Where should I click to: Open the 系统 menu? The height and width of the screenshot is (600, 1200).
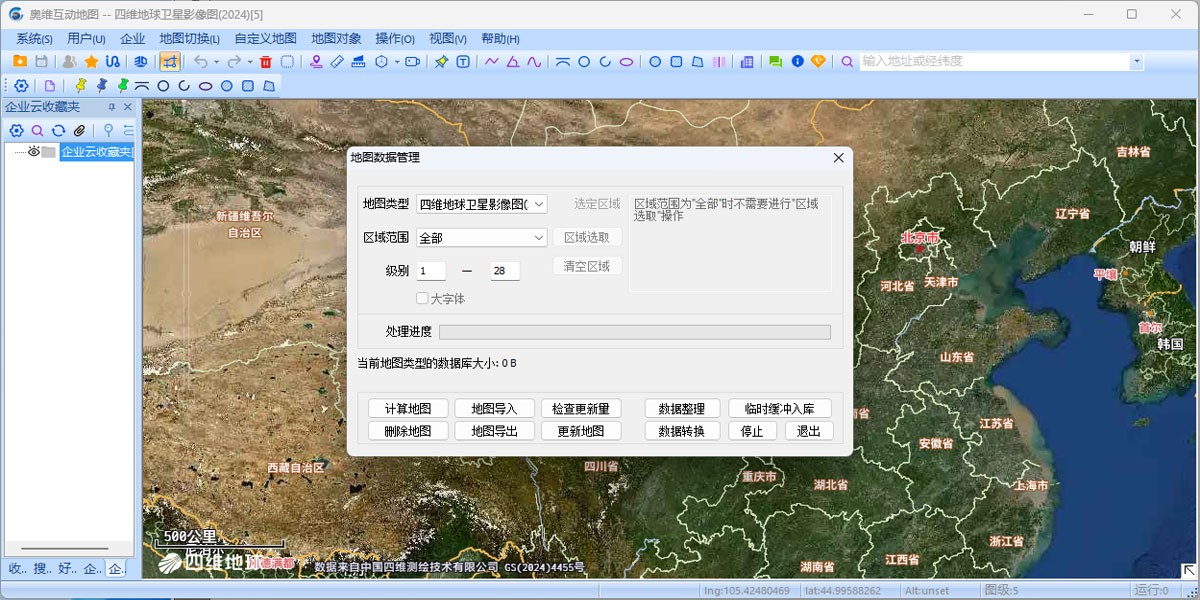[x=34, y=39]
